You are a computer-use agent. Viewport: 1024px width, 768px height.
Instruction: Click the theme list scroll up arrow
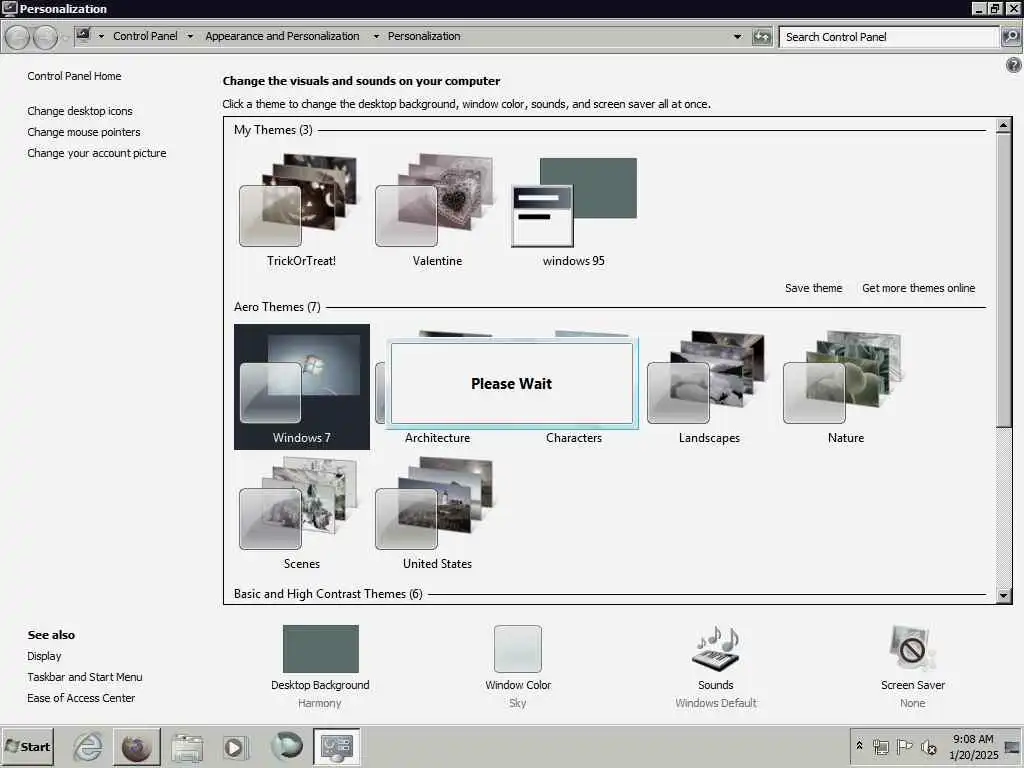click(1004, 125)
